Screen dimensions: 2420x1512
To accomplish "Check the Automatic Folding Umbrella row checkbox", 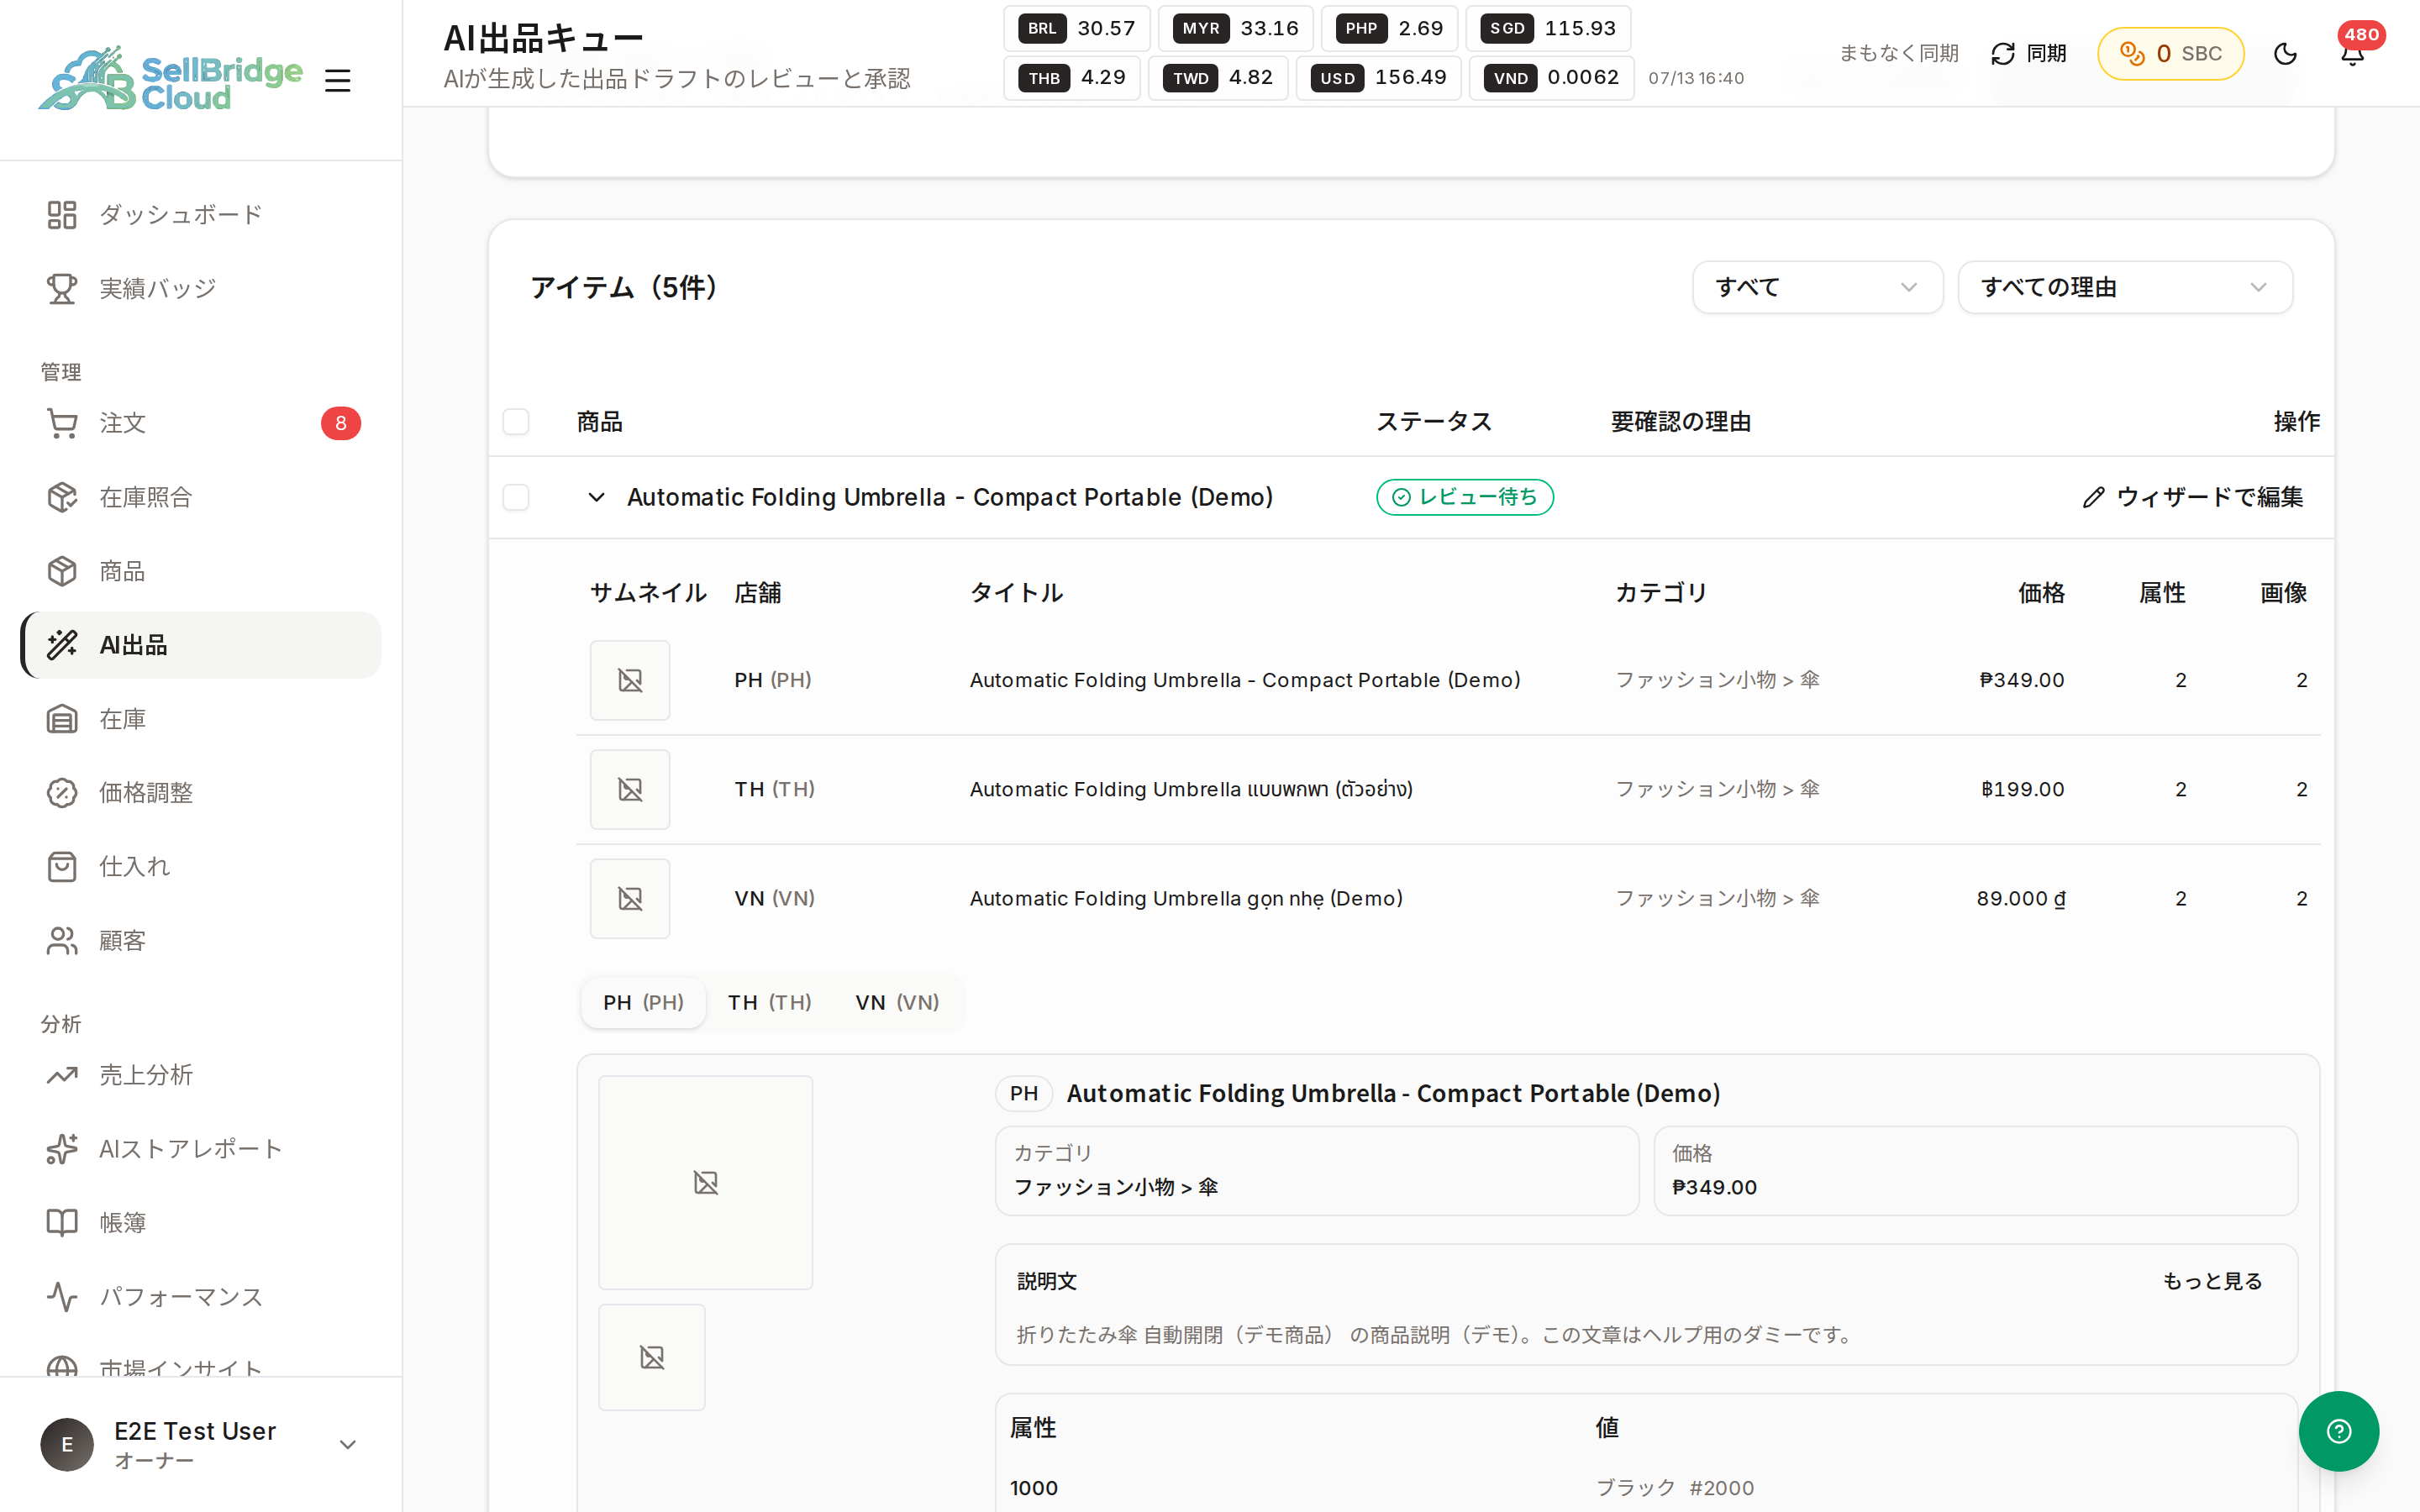I will click(516, 497).
